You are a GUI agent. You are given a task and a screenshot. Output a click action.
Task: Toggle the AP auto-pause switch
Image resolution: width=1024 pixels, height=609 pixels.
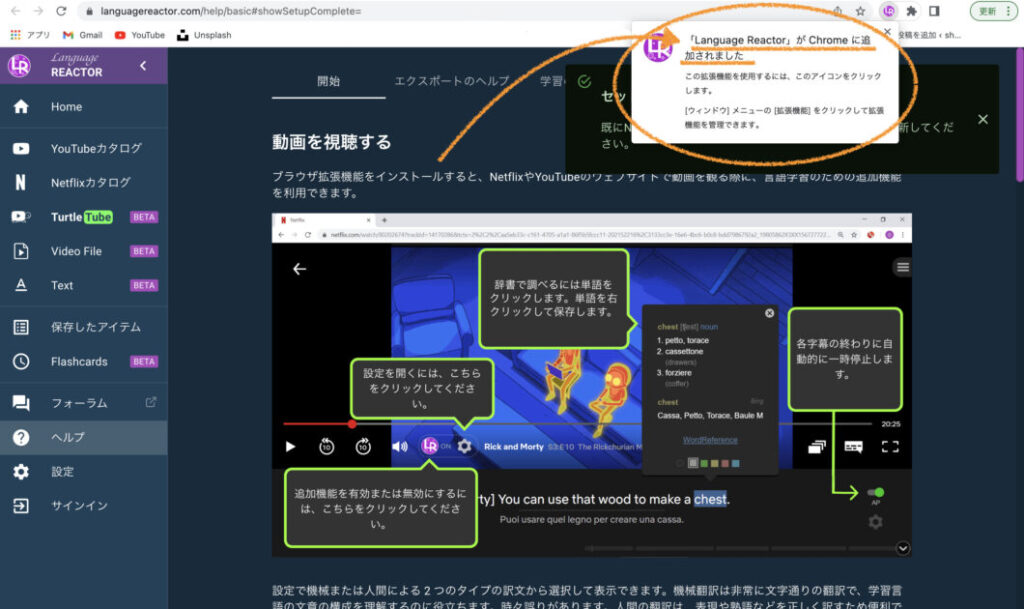click(876, 492)
